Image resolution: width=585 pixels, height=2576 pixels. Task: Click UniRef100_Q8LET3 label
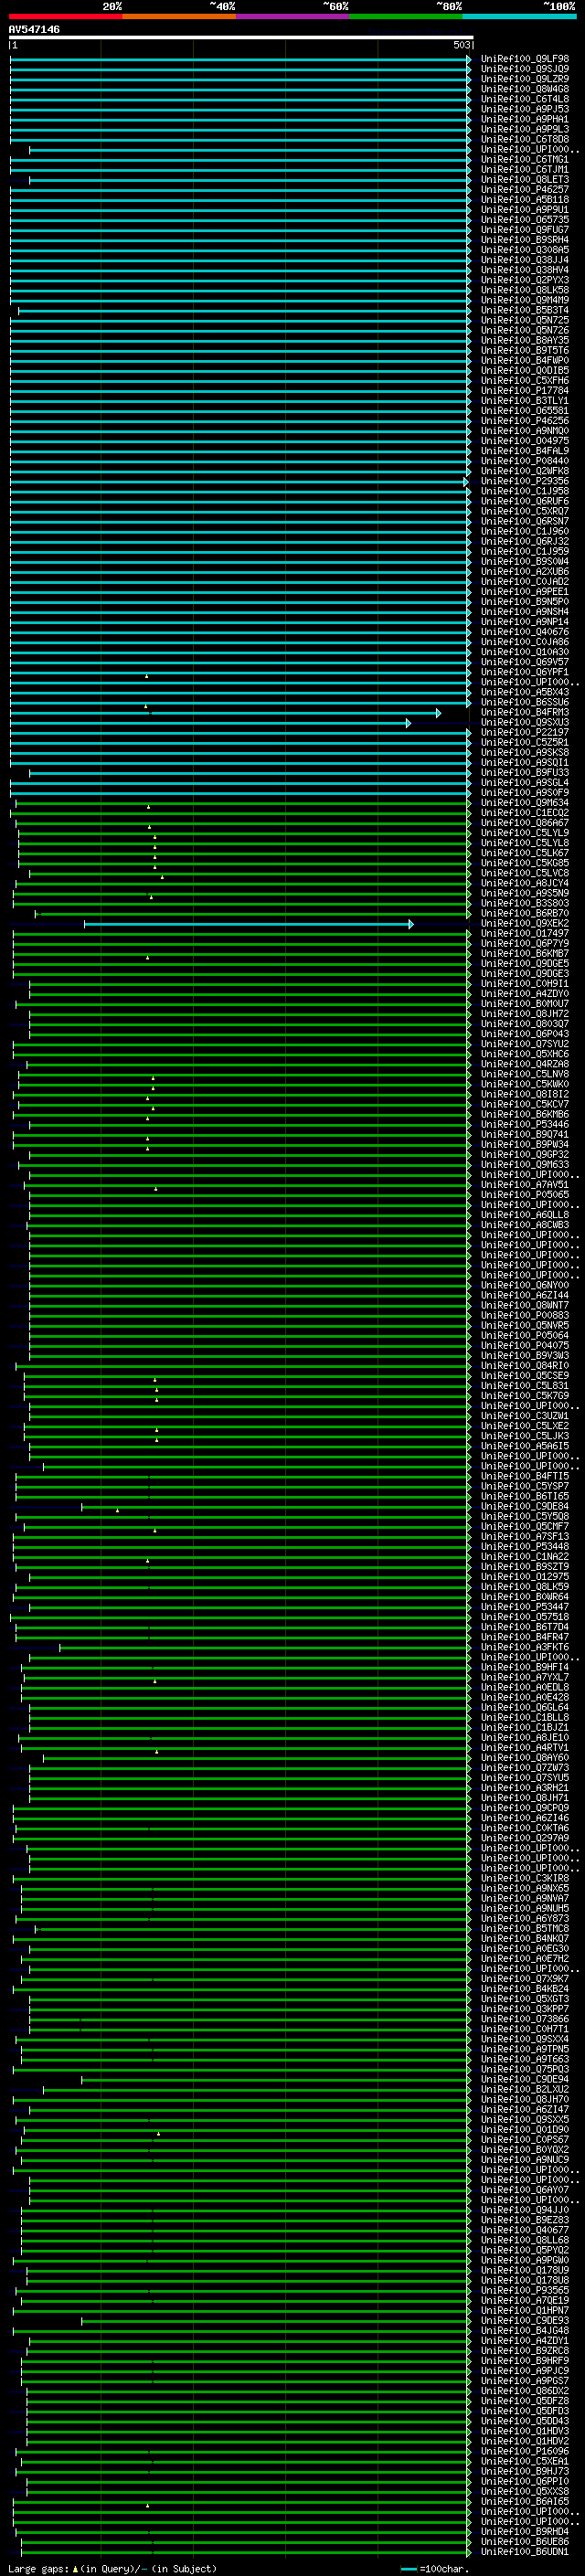(524, 180)
